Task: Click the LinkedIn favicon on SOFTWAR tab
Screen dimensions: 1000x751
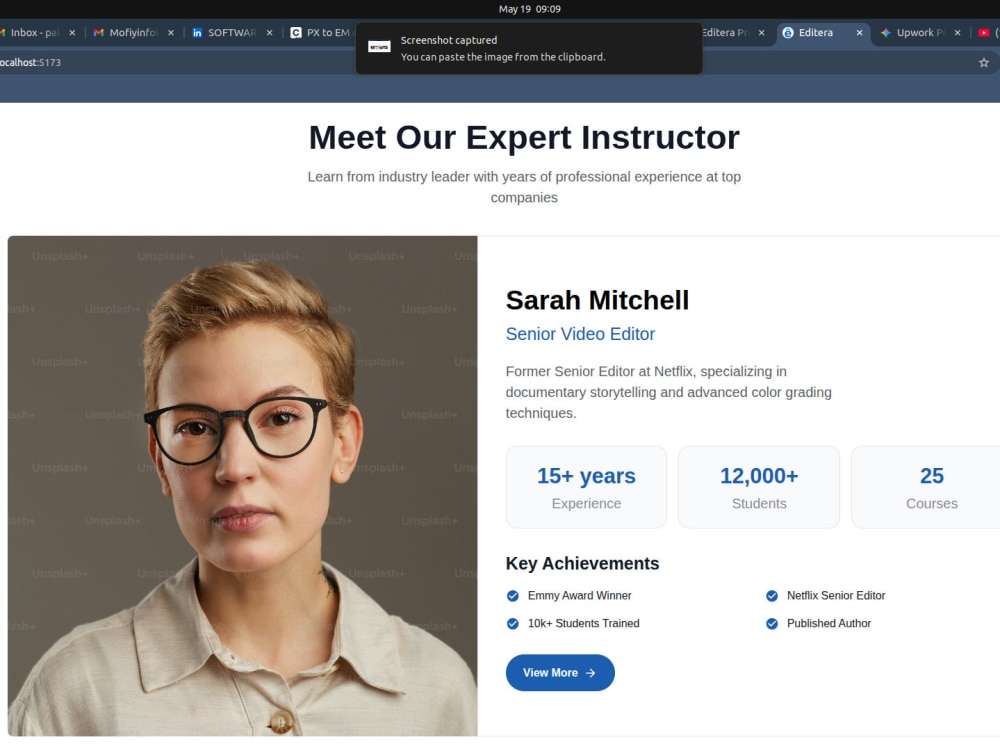Action: click(x=197, y=33)
